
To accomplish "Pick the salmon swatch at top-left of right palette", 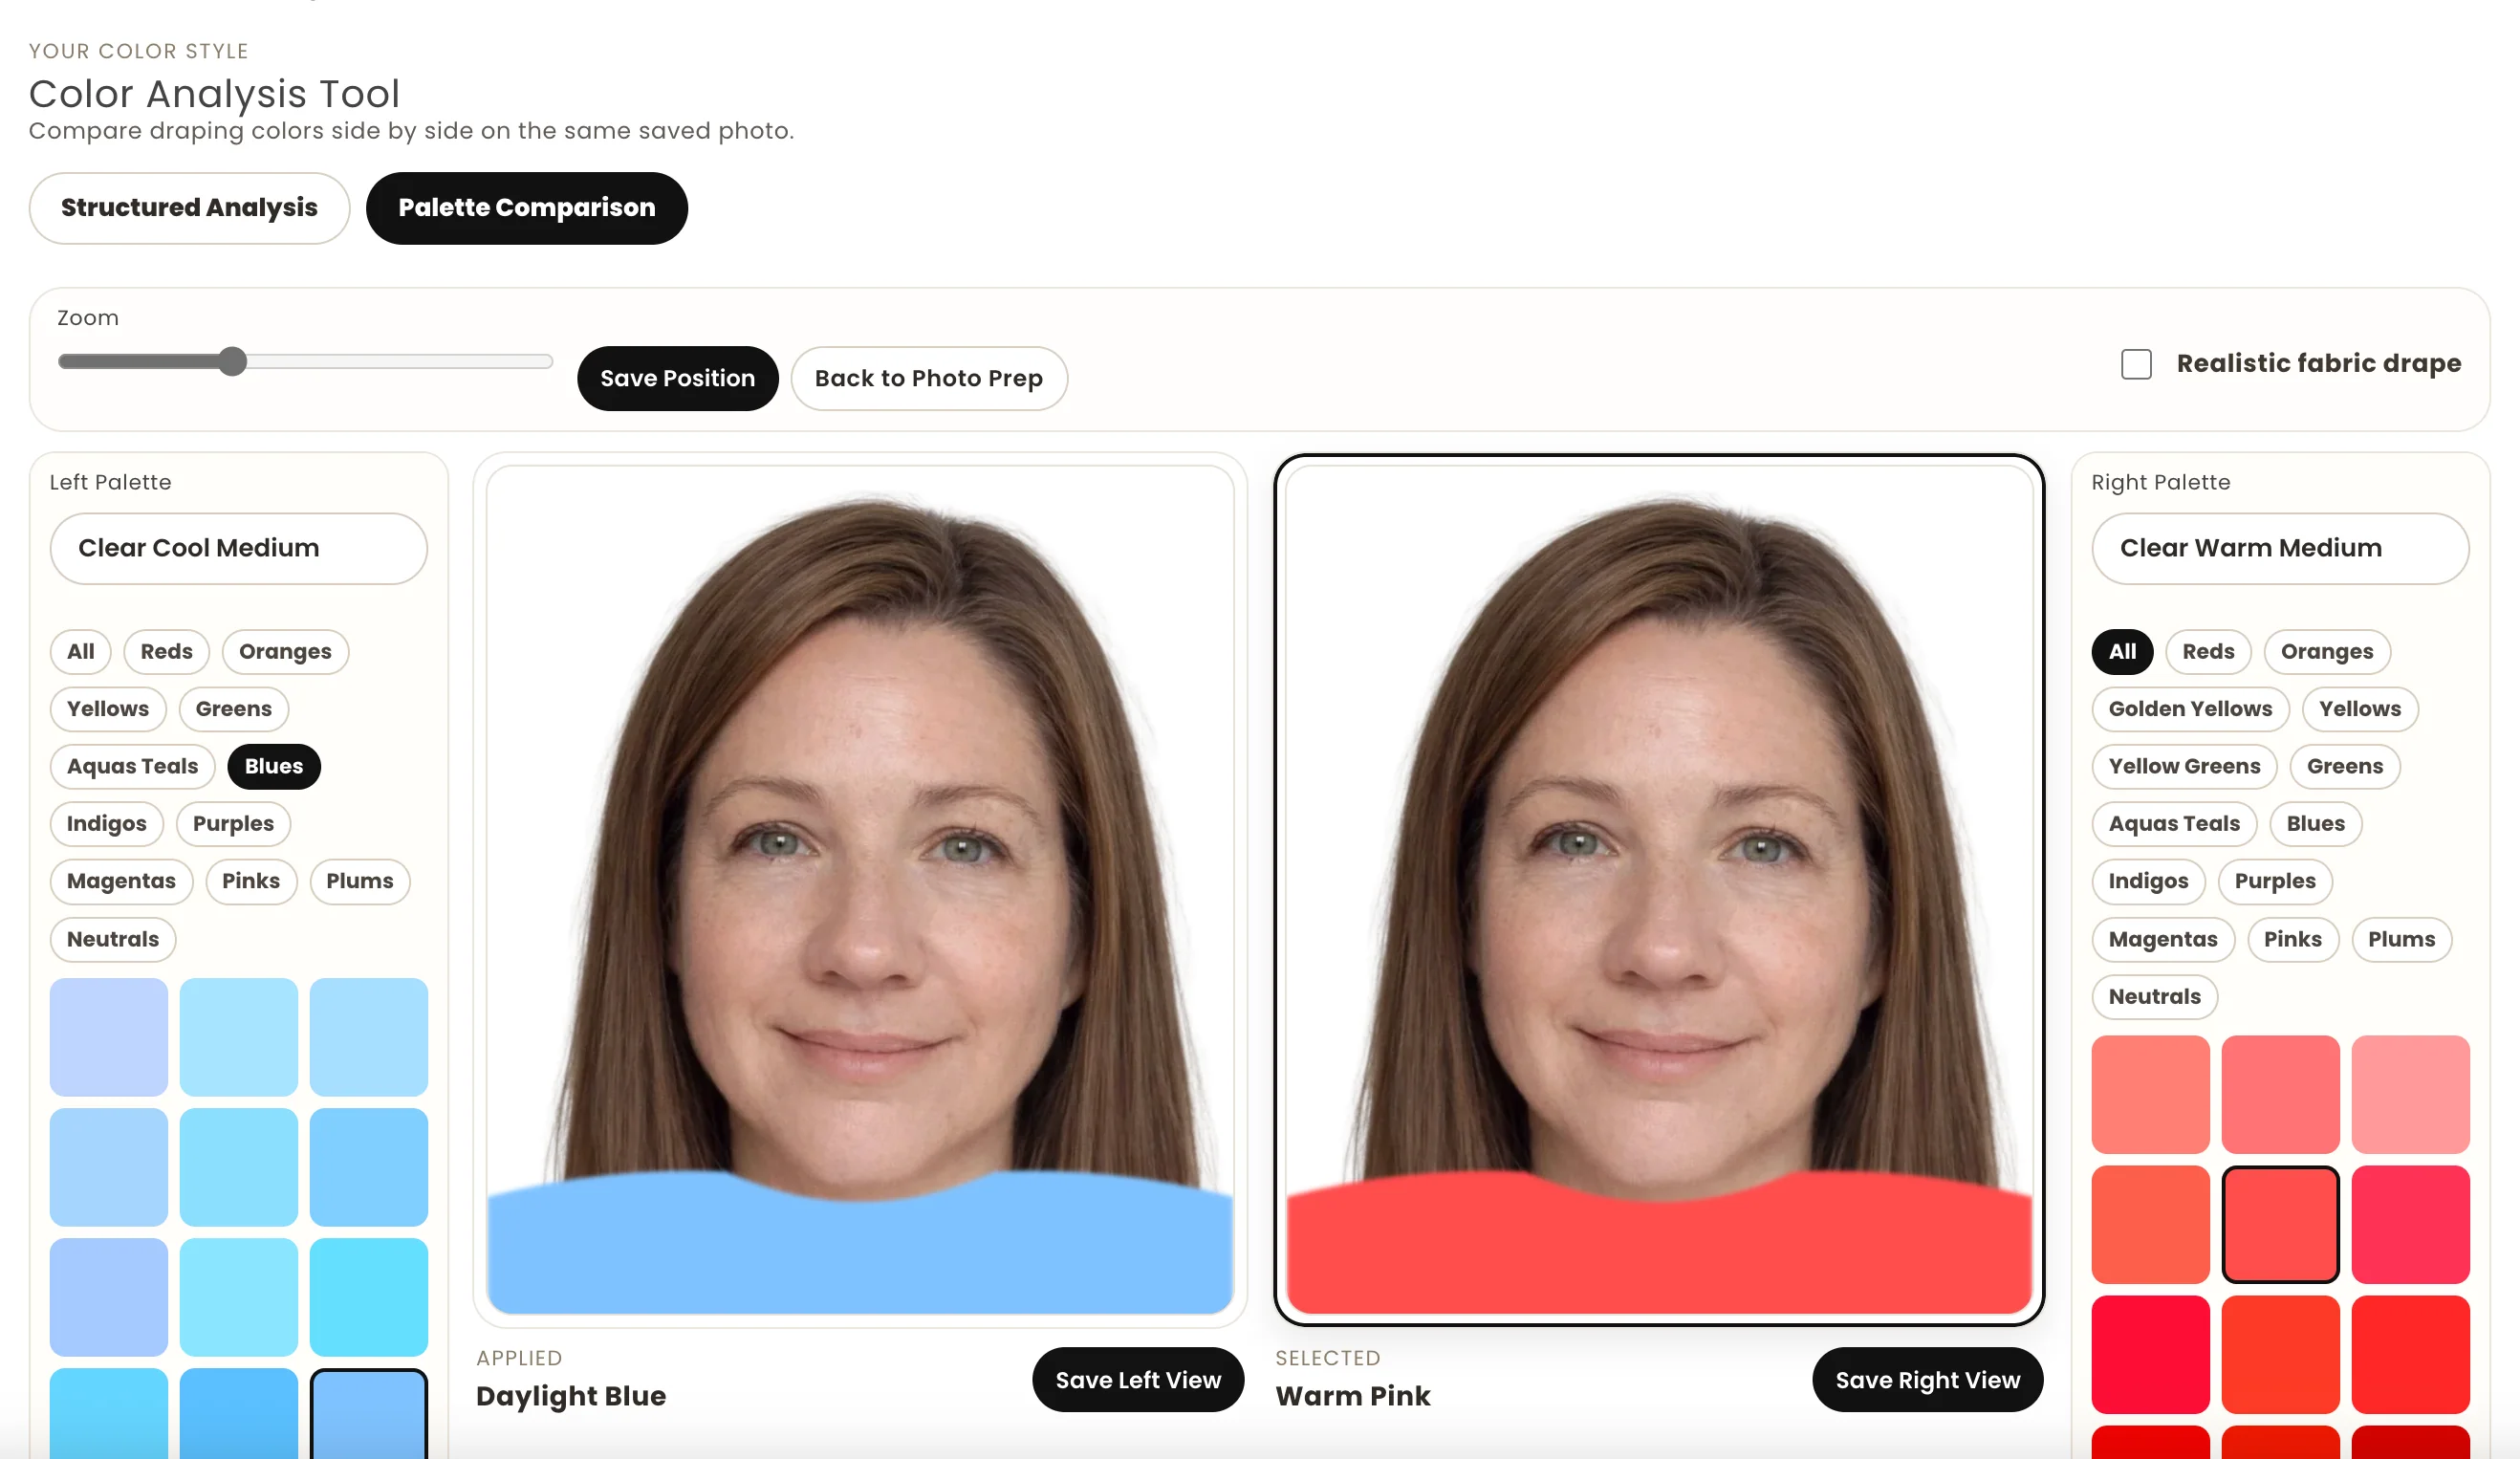I will (x=2150, y=1094).
